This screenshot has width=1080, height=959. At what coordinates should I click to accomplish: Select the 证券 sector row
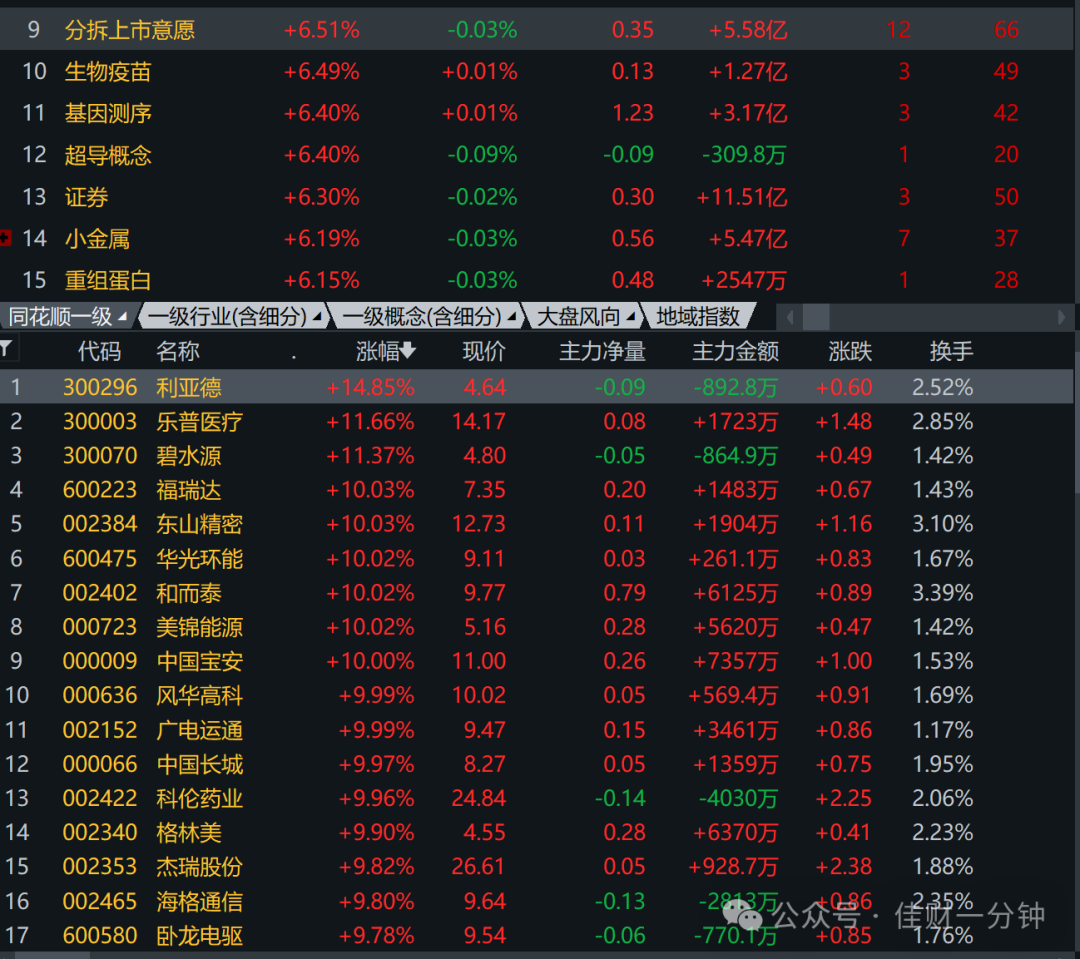[x=537, y=197]
